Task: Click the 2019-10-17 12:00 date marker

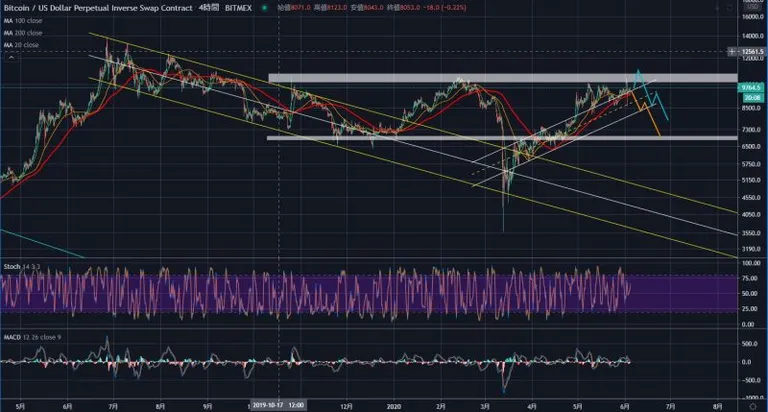Action: click(x=278, y=405)
